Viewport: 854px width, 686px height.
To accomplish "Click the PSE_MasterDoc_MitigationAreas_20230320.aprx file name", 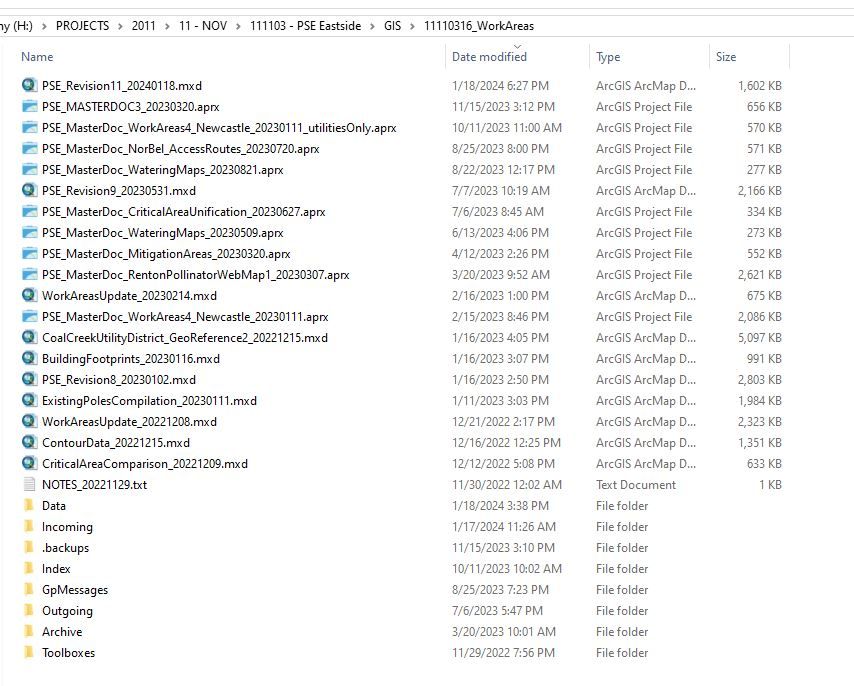I will [x=166, y=254].
